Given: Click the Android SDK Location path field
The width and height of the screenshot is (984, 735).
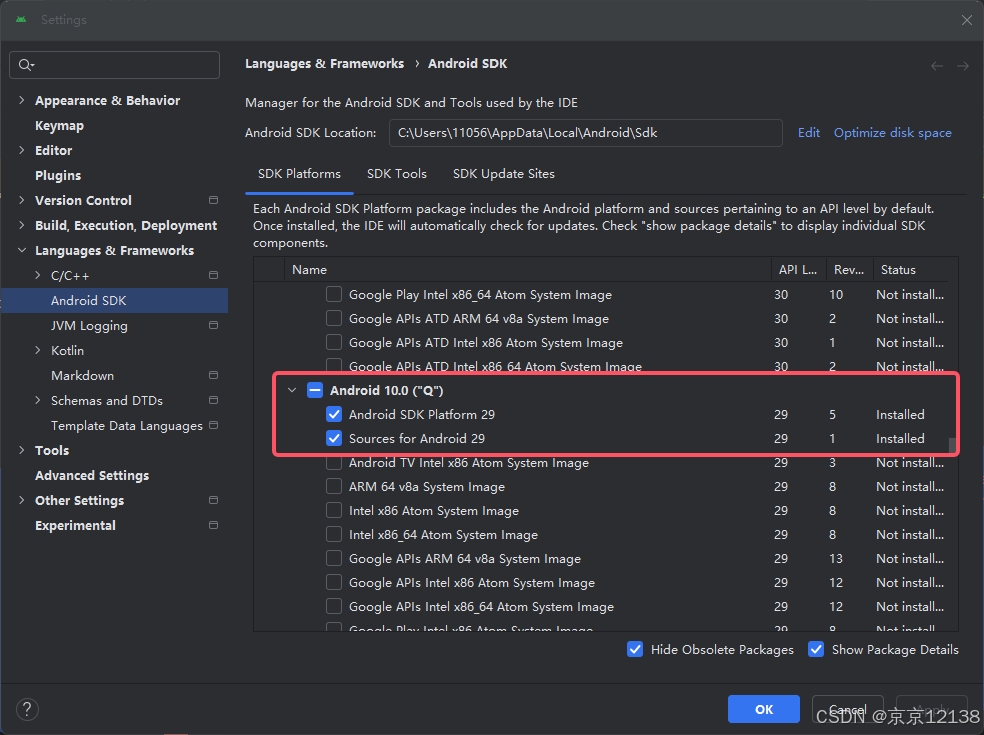Looking at the screenshot, I should tap(586, 133).
